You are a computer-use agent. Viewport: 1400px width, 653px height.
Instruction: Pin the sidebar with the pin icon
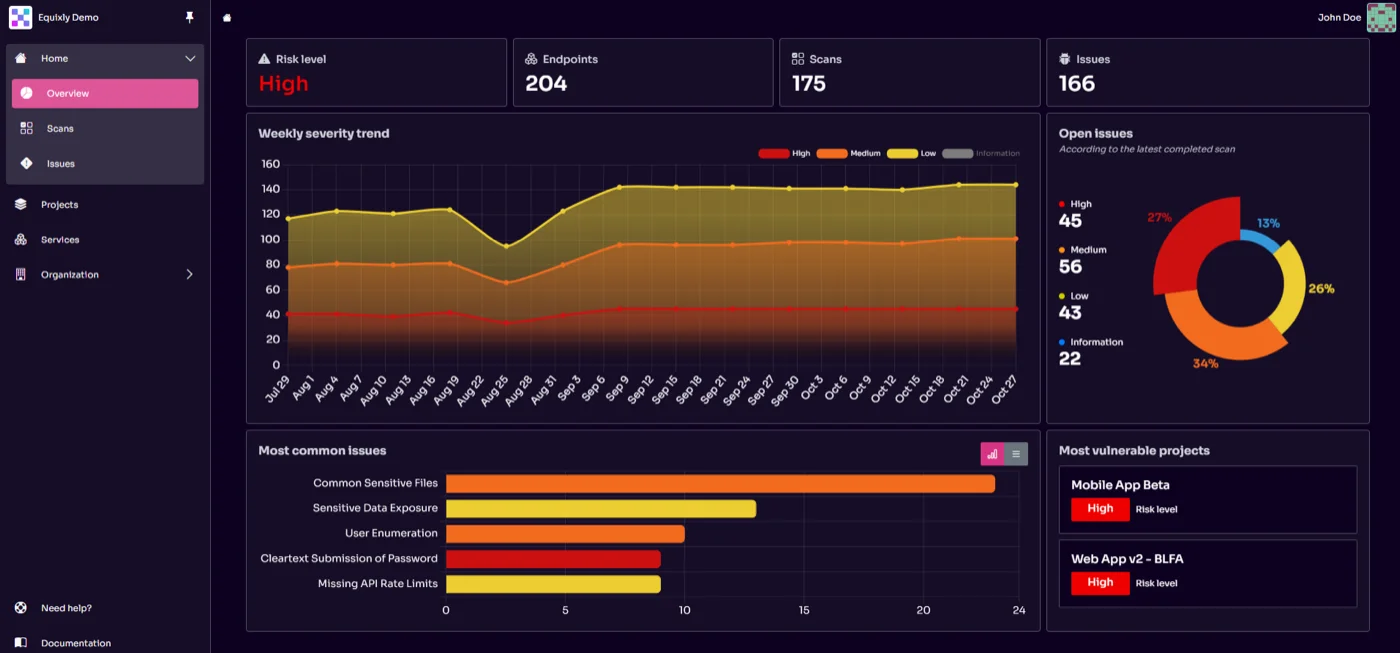click(190, 17)
